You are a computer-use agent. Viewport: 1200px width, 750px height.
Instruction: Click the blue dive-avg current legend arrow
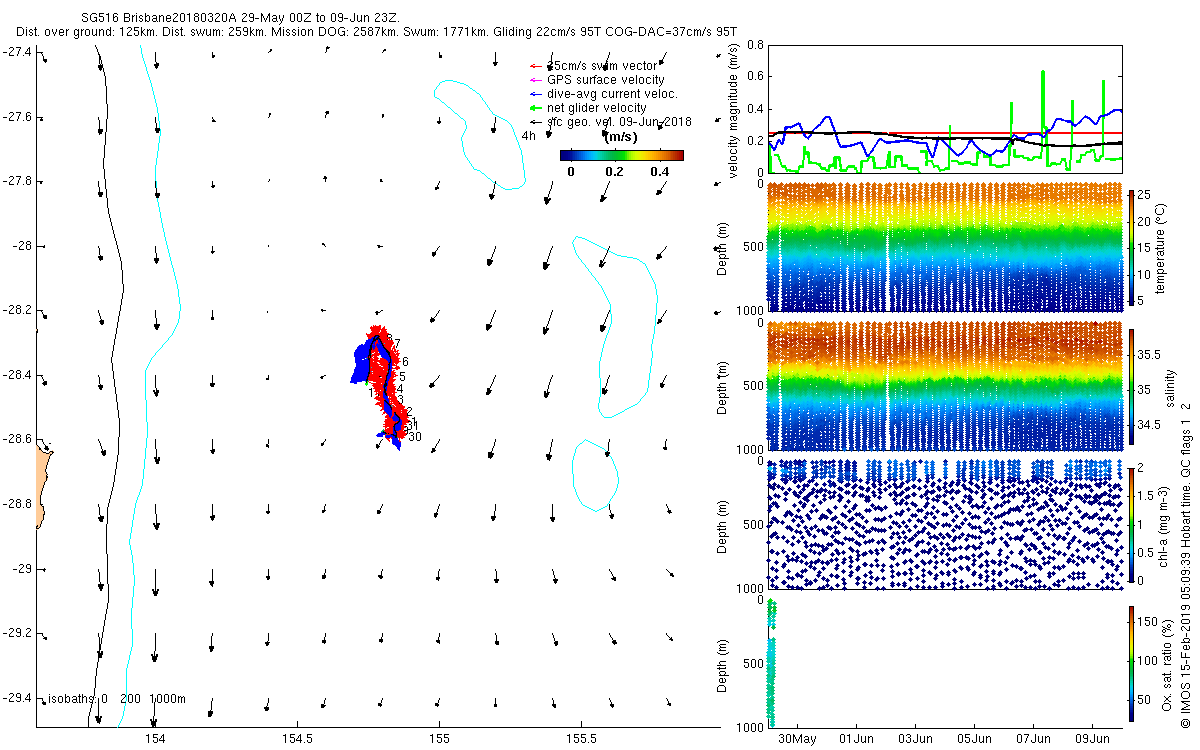[535, 94]
